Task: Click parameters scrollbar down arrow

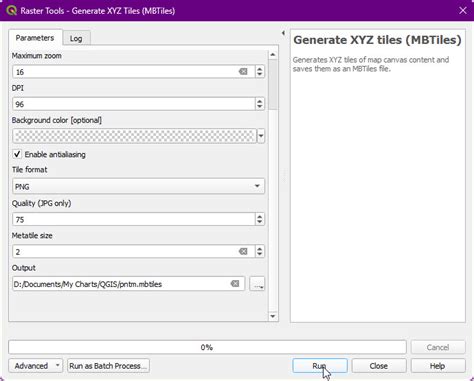Action: pos(273,316)
